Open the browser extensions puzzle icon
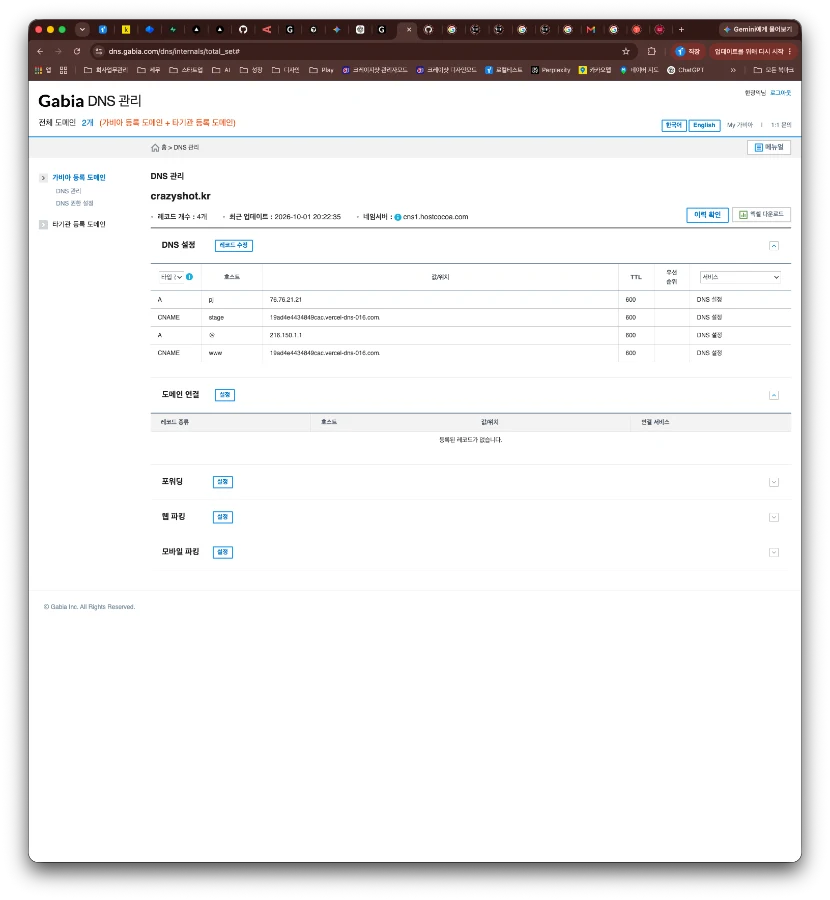 click(651, 52)
